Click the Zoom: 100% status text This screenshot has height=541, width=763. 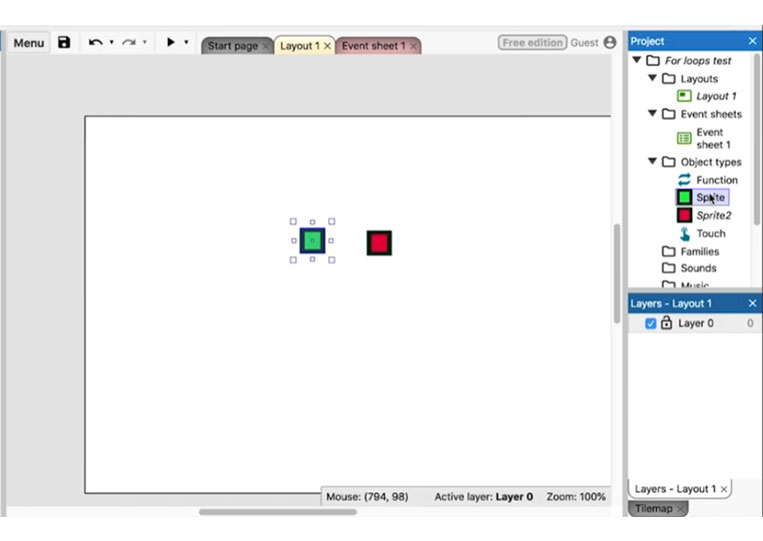pyautogui.click(x=576, y=497)
